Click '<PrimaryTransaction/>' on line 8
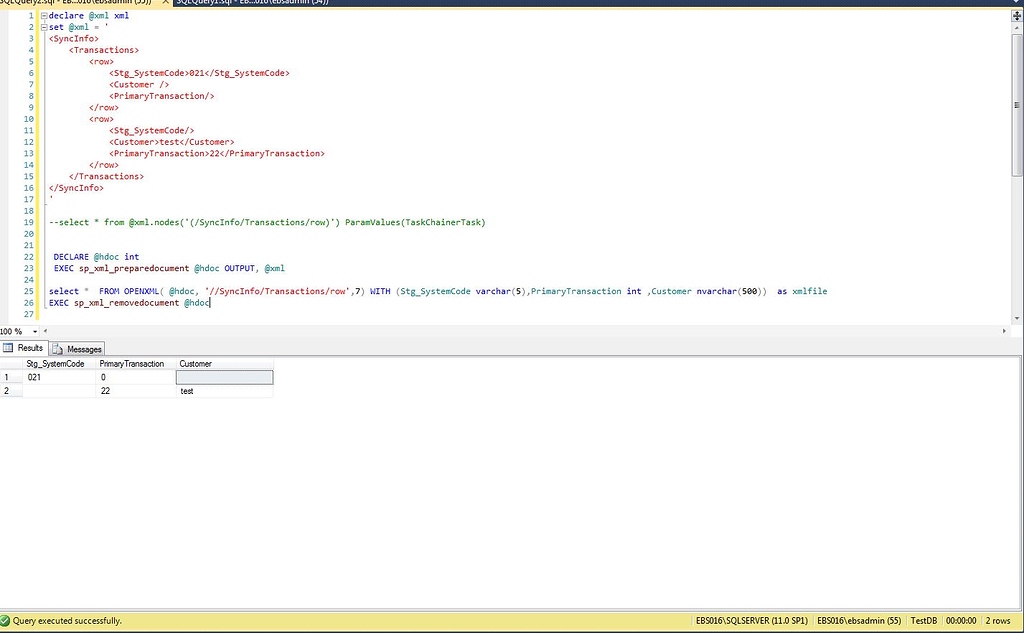The image size is (1024, 633). 162,96
